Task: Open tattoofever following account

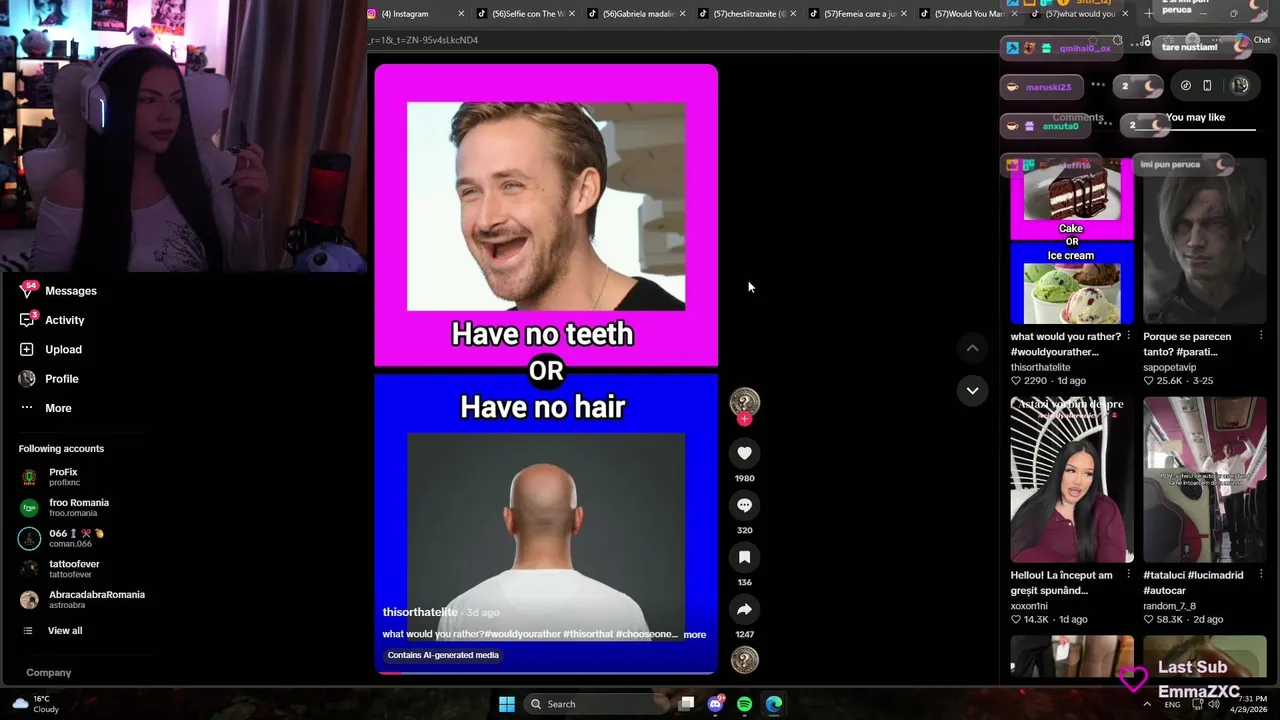Action: [60, 569]
